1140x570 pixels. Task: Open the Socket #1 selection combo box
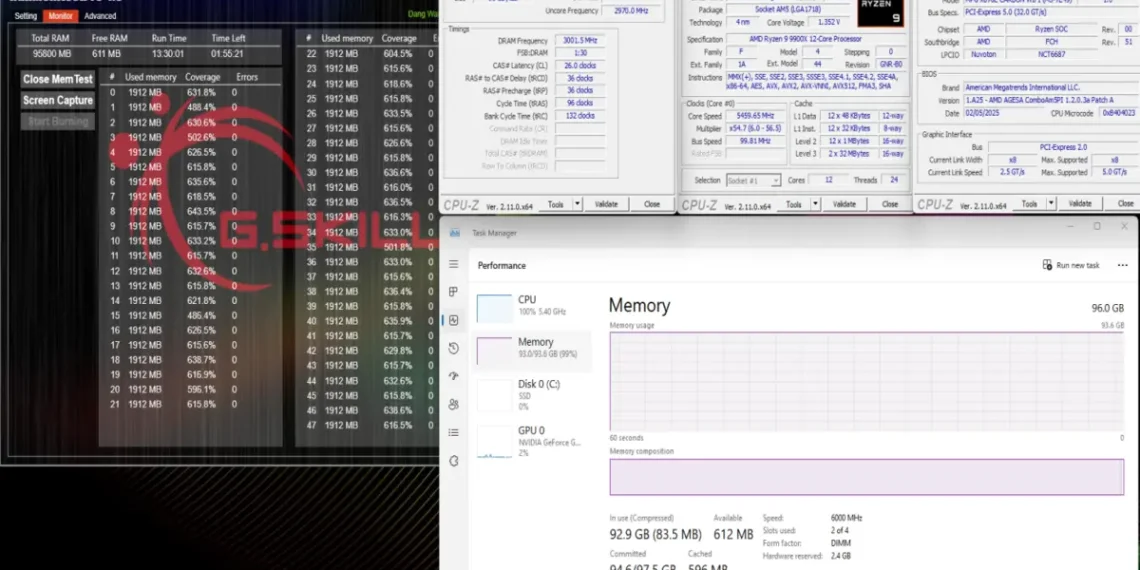coord(753,180)
